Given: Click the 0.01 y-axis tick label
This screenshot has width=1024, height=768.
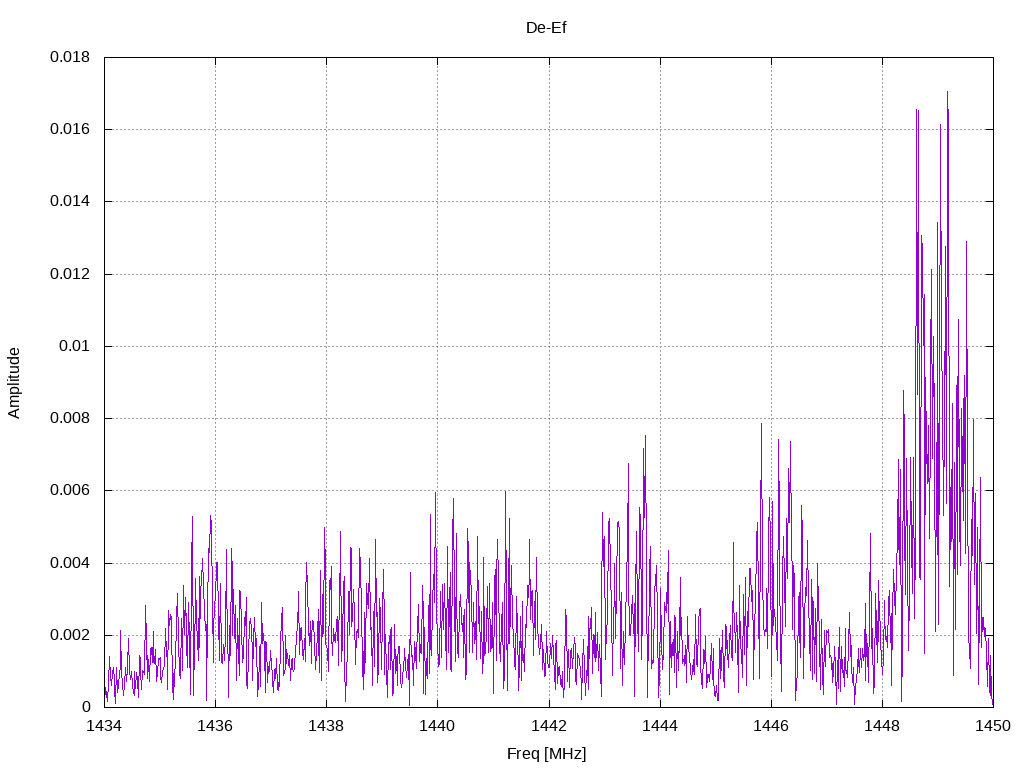Looking at the screenshot, I should [74, 346].
